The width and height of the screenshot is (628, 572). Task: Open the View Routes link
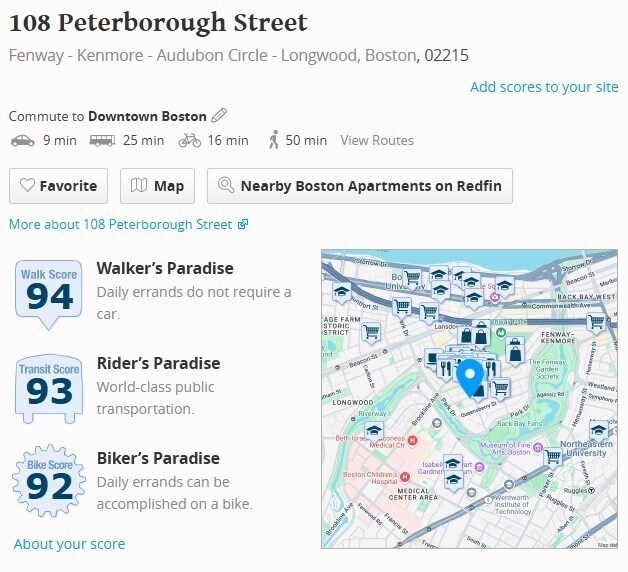377,140
